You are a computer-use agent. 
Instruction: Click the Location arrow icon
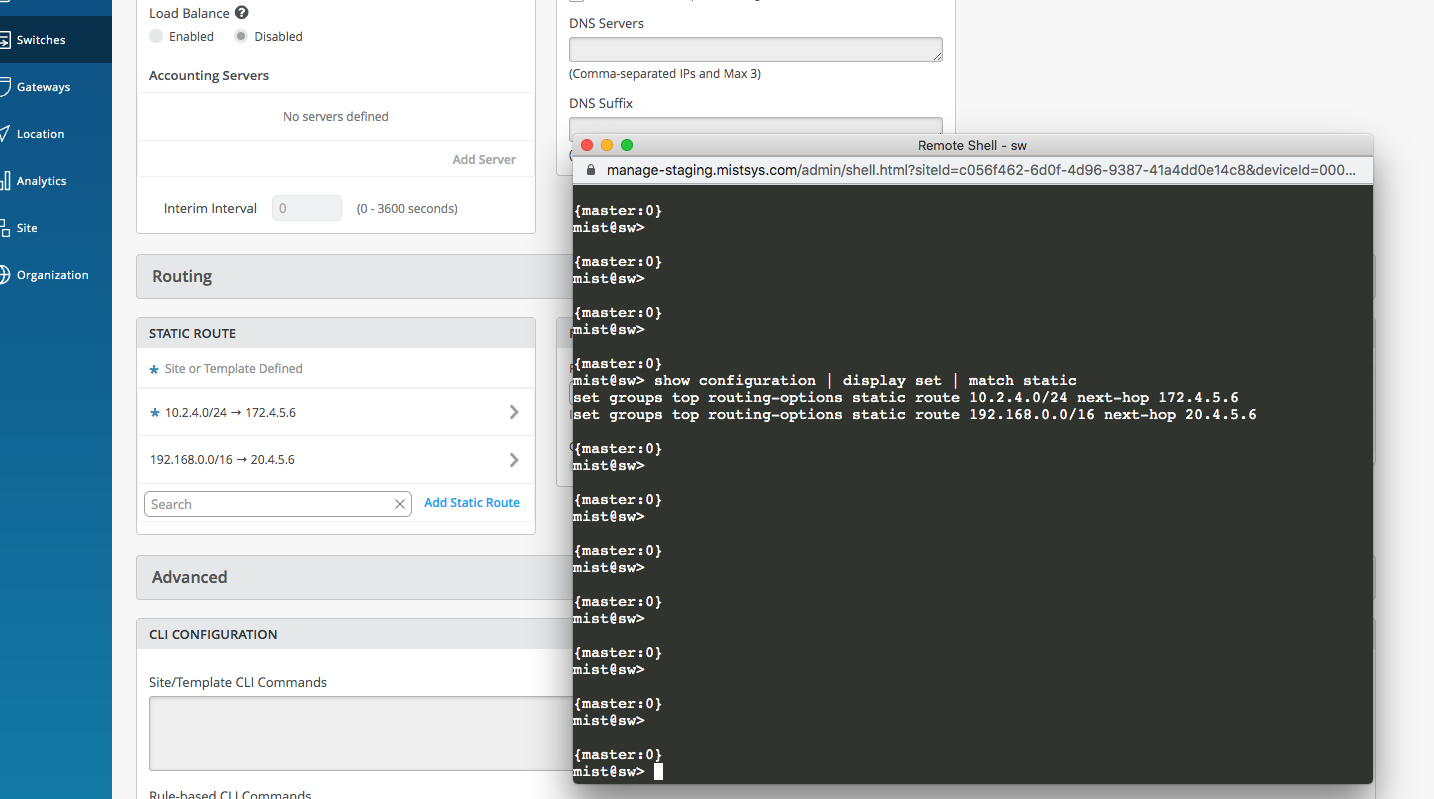point(5,134)
